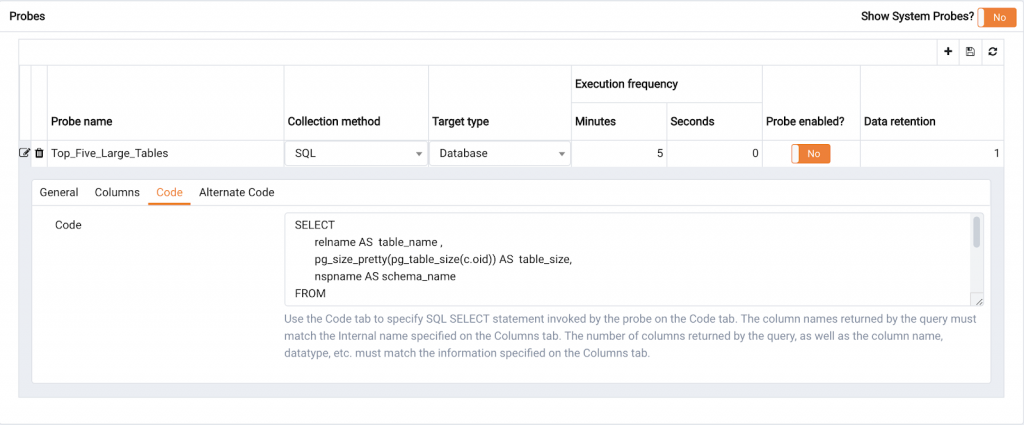Click the Minutes execution frequency field
The height and width of the screenshot is (425, 1024).
coord(619,153)
